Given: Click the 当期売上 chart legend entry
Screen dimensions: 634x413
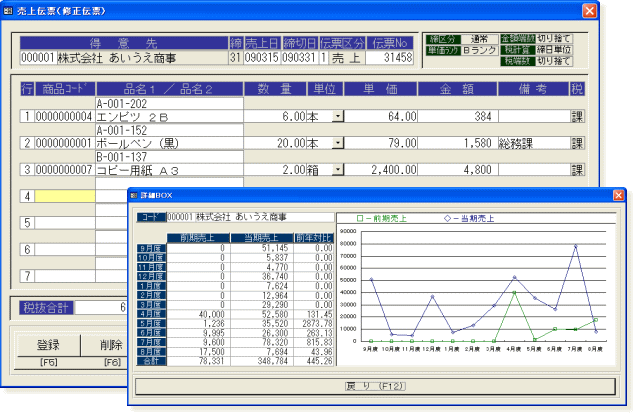Looking at the screenshot, I should [x=469, y=218].
